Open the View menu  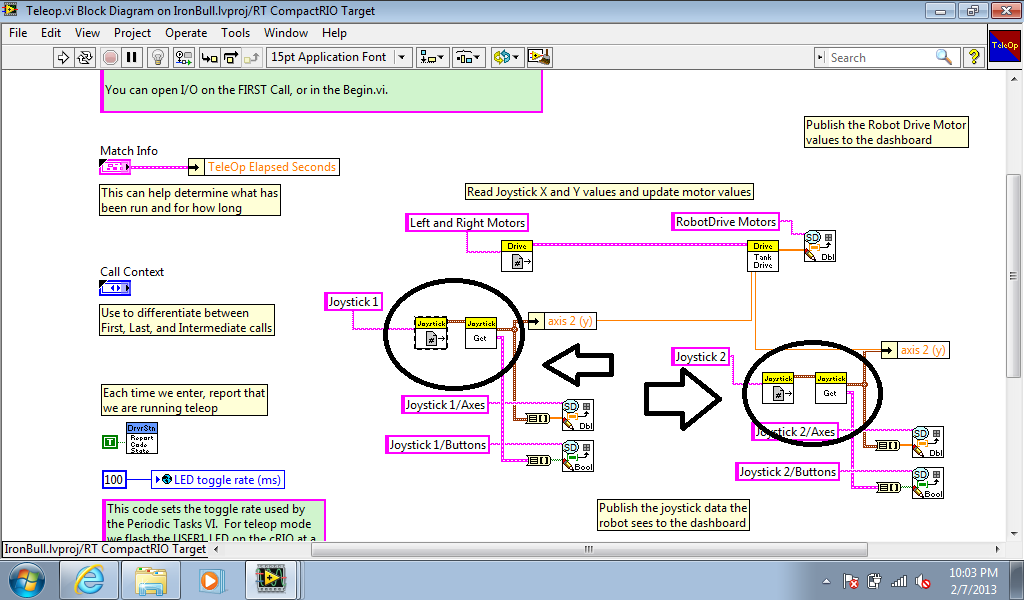click(x=88, y=33)
